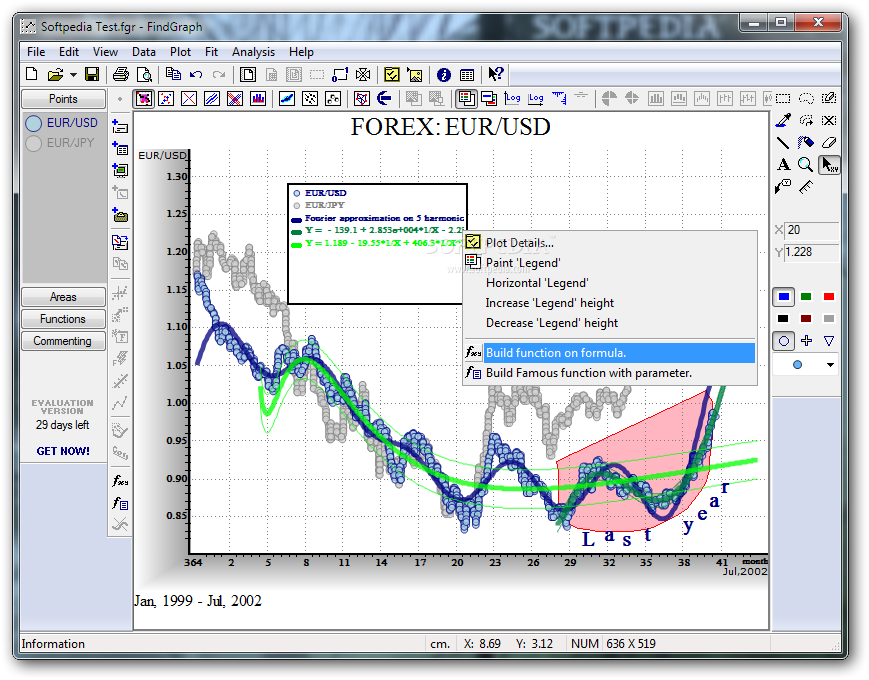Toggle logarithmic X axis button
Screen dimensions: 869x680
click(536, 98)
